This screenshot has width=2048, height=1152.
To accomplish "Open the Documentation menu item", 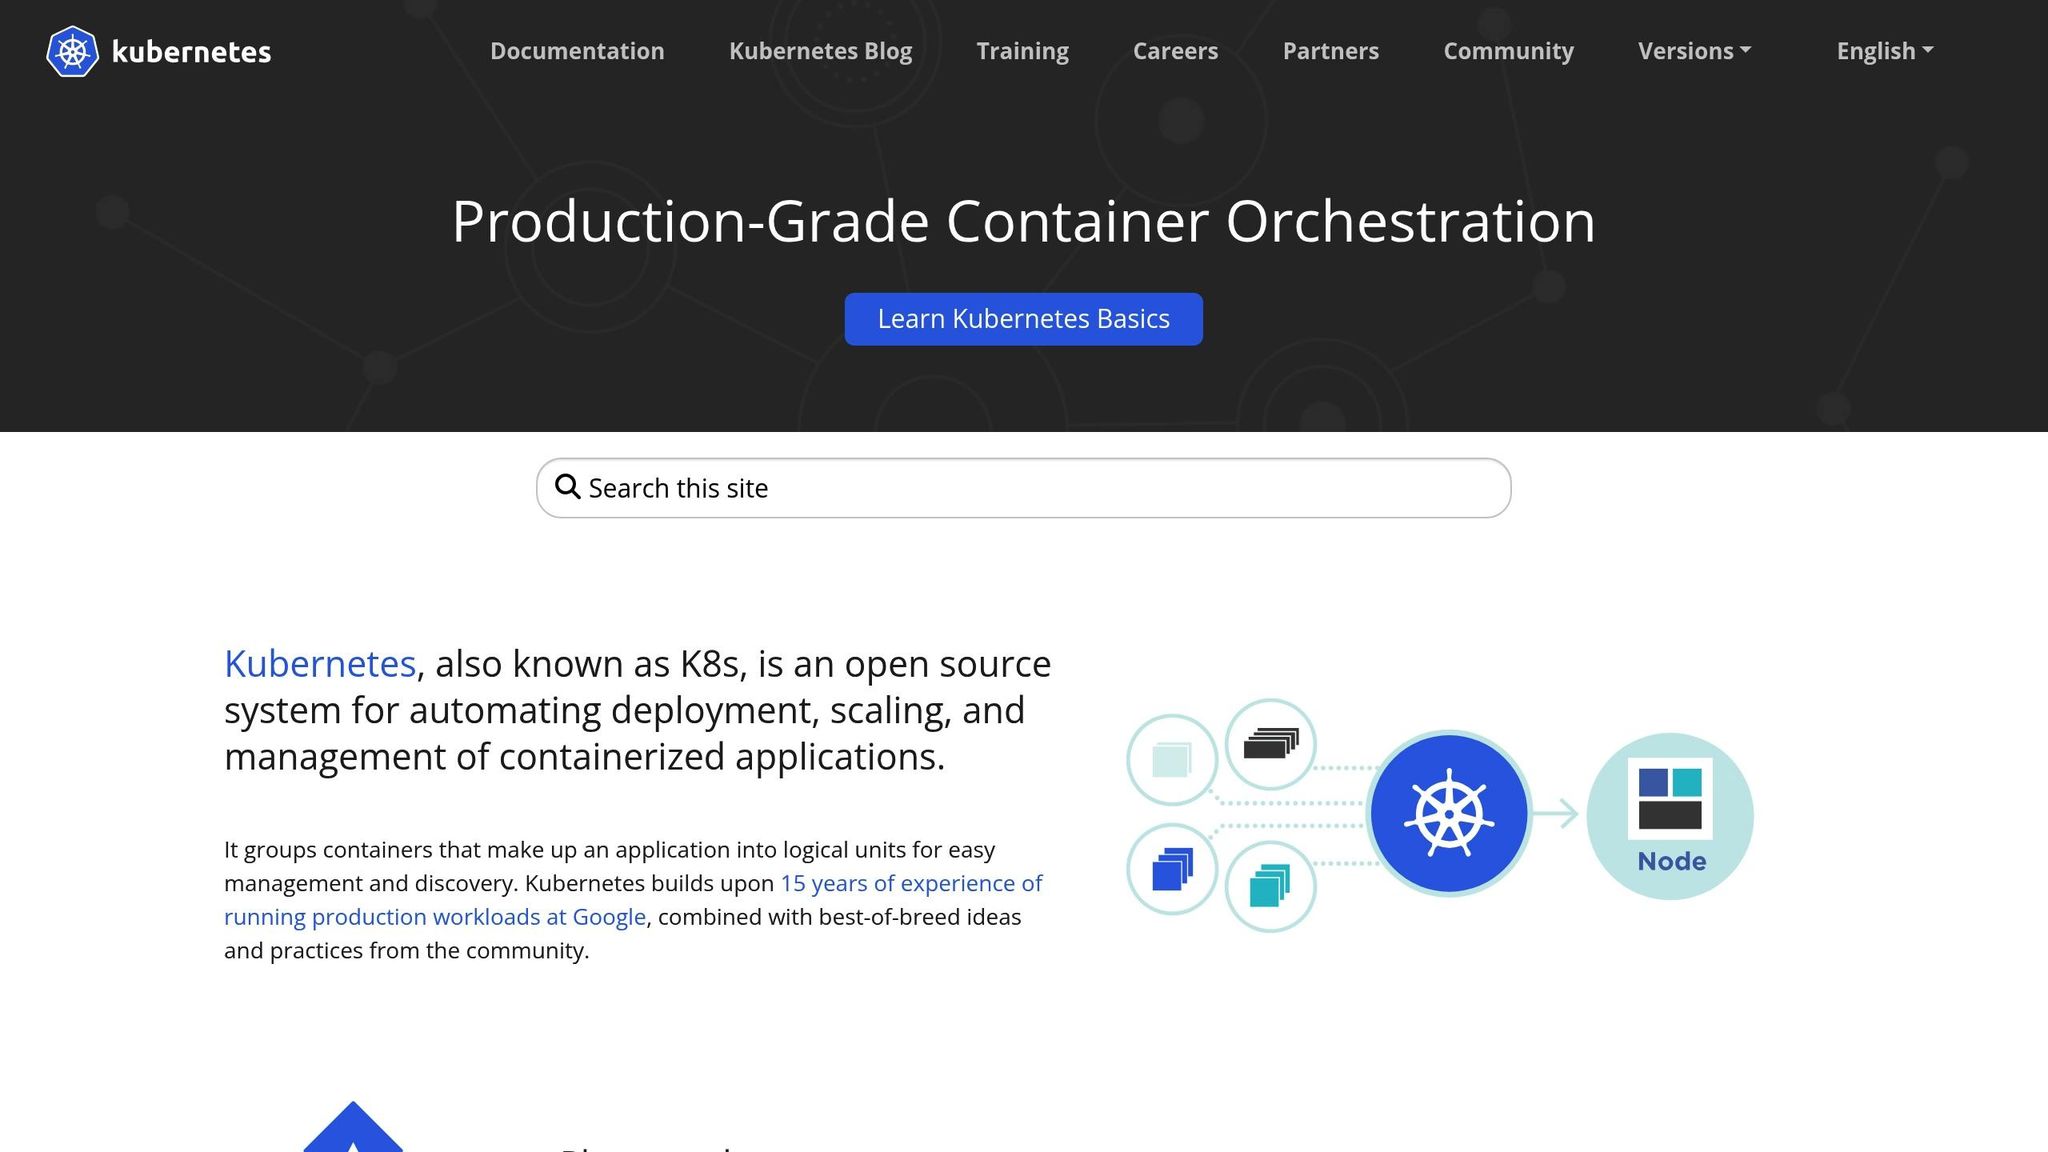I will coord(577,50).
